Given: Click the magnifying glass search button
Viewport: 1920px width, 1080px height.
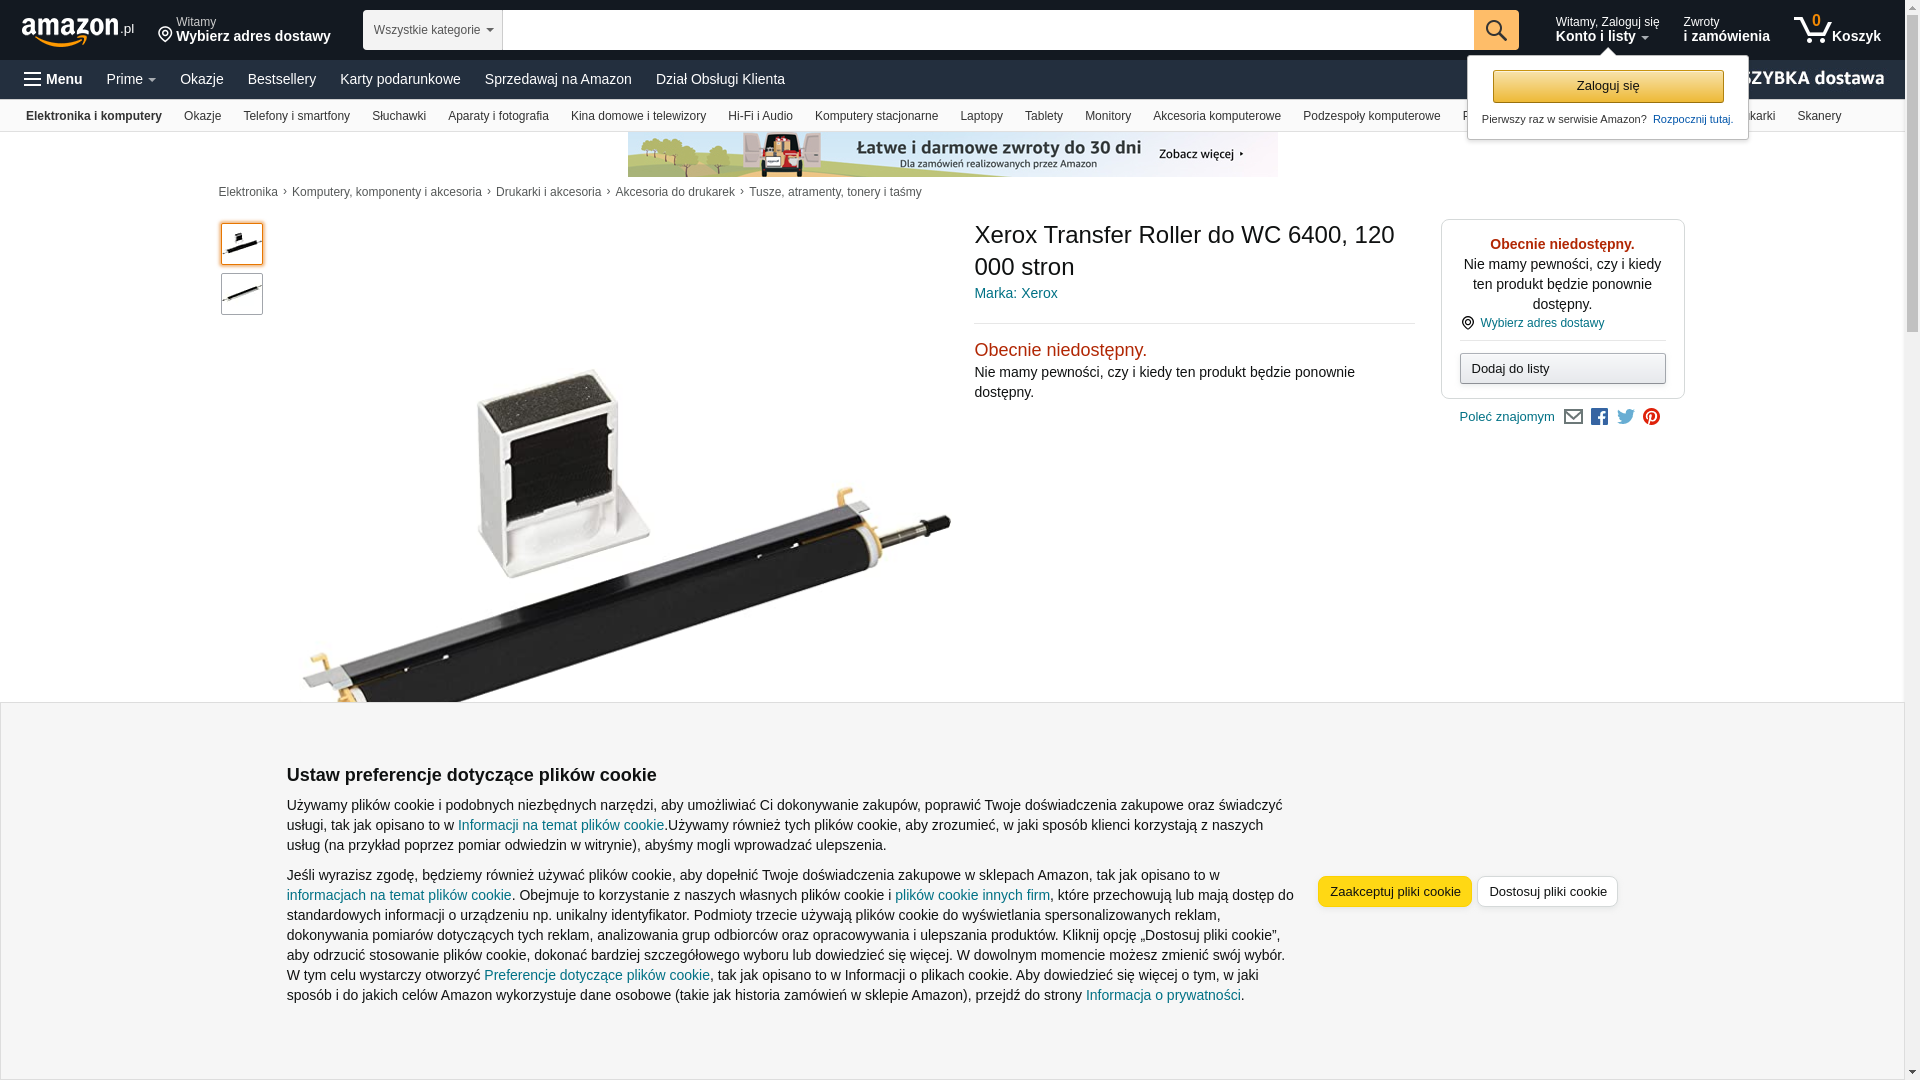Looking at the screenshot, I should tap(1495, 30).
